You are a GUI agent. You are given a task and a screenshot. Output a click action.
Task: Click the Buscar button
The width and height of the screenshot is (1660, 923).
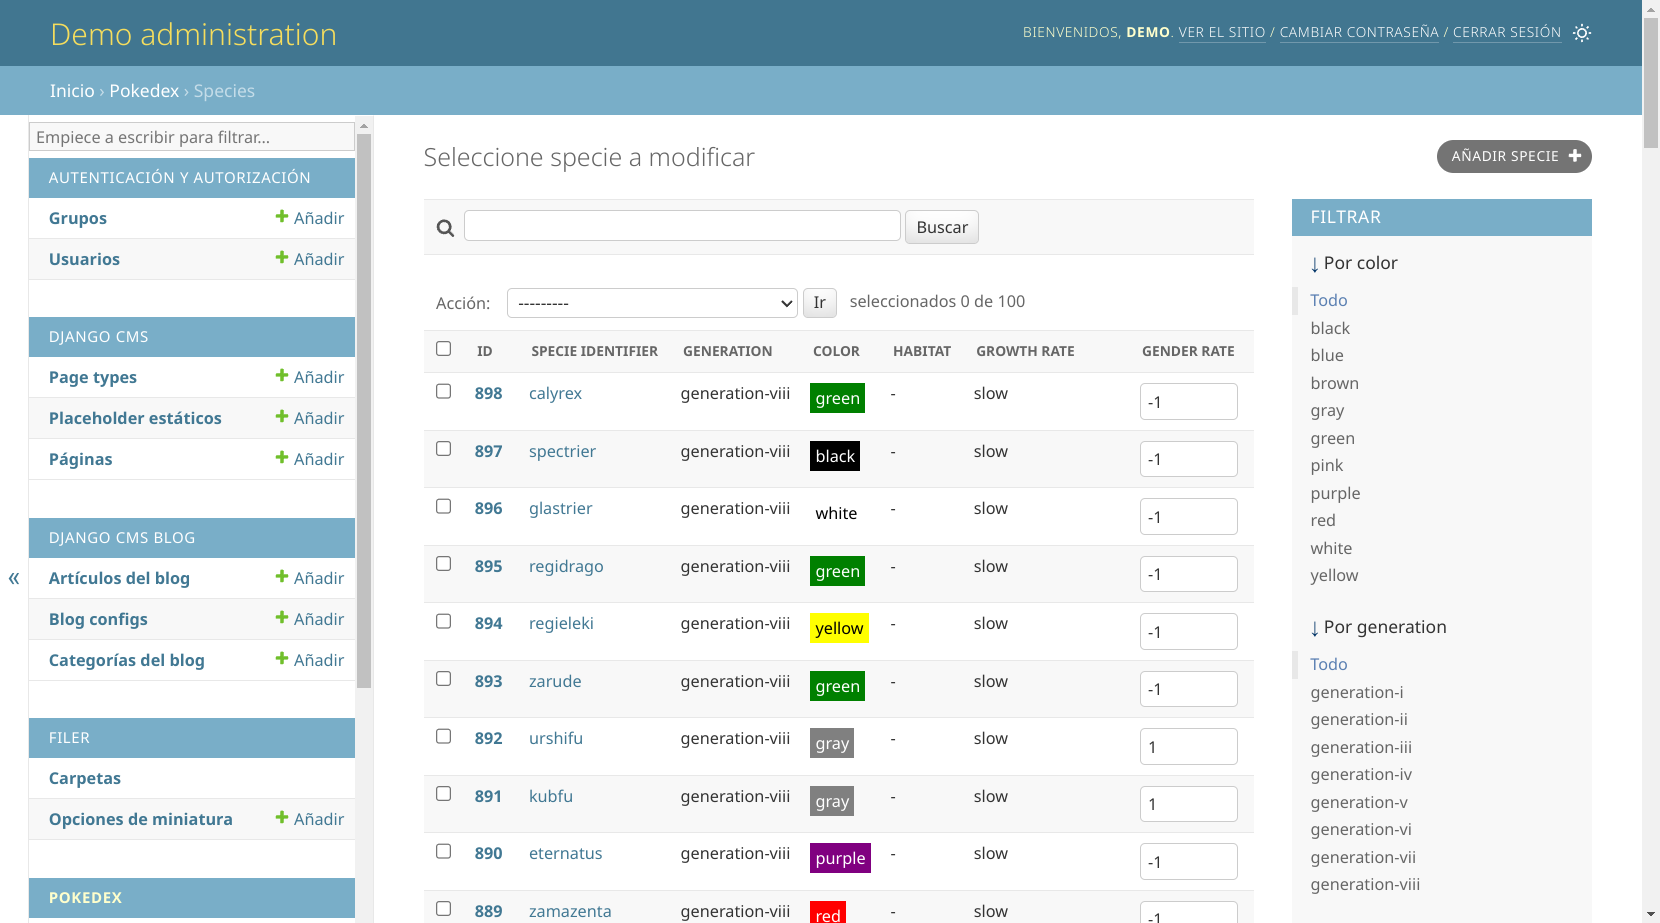pos(941,227)
